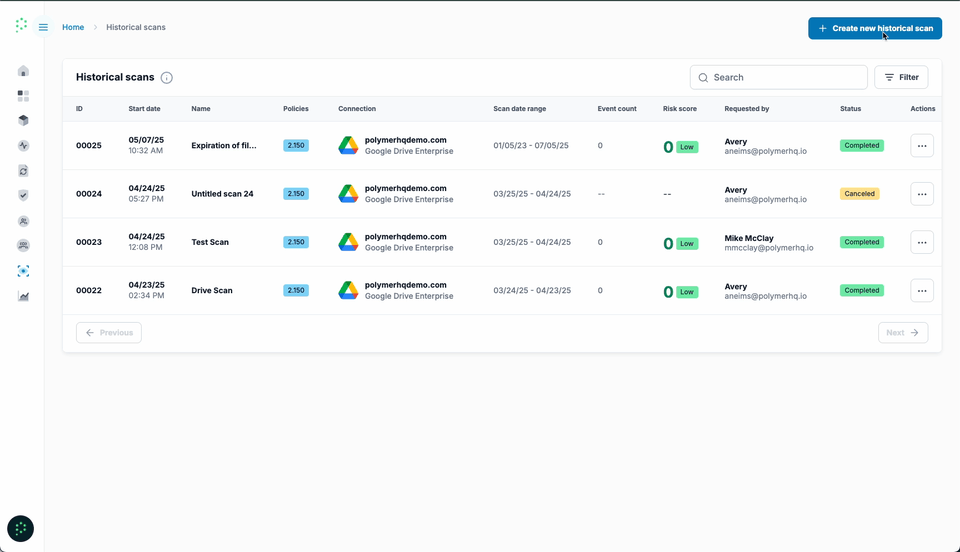
Task: Click Low risk badge in row 00025
Action: coord(687,147)
